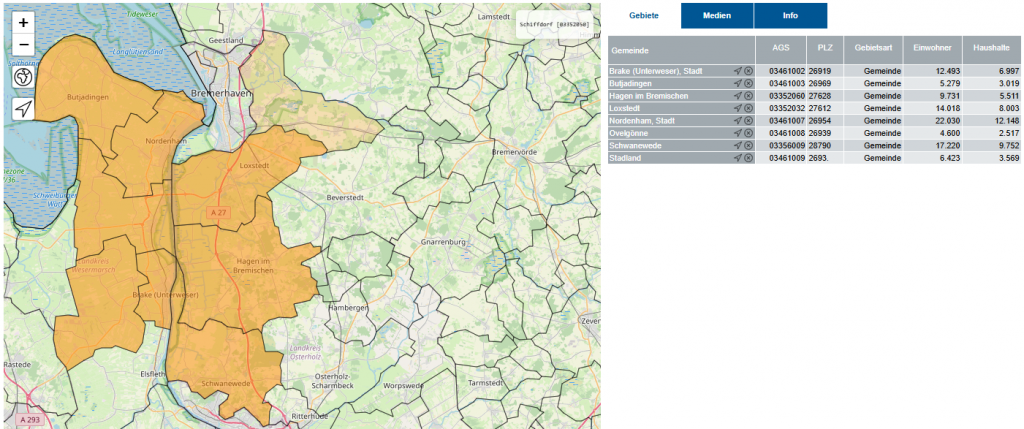This screenshot has width=1024, height=429.
Task: Switch to the Medien tab
Action: (717, 16)
